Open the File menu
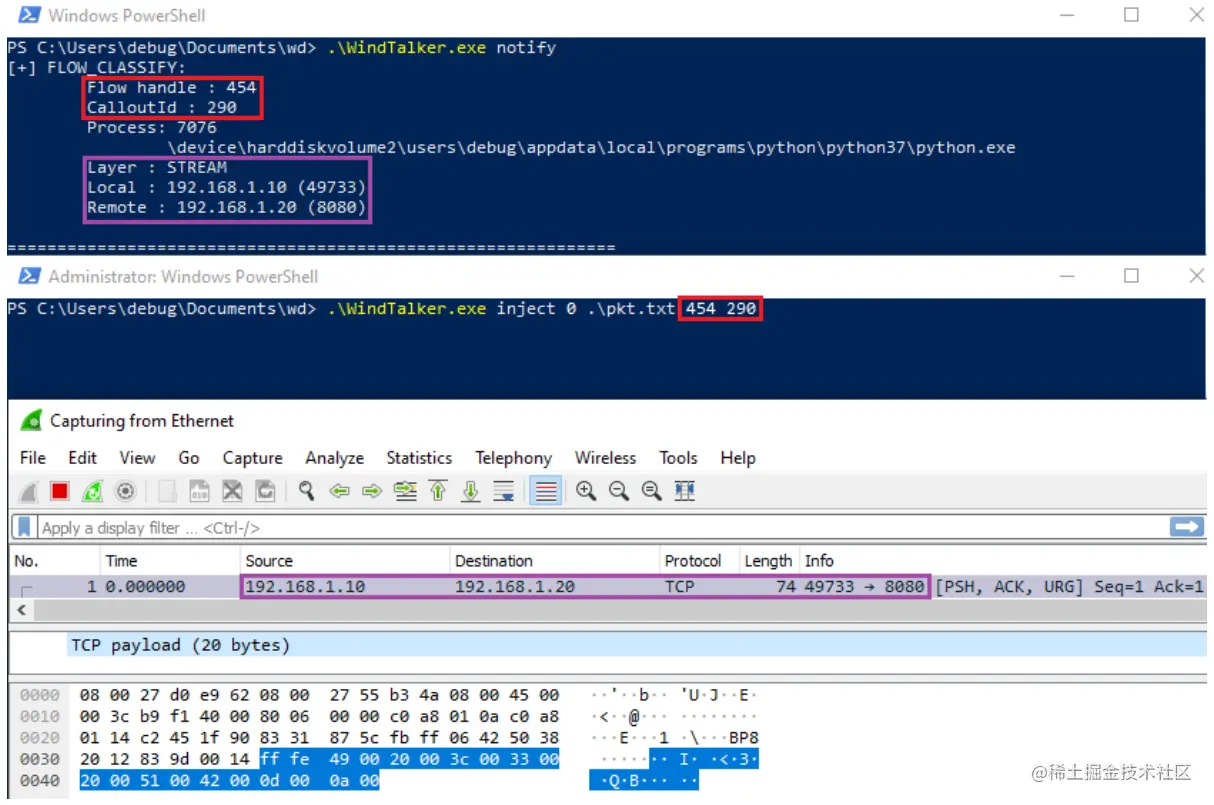The height and width of the screenshot is (805, 1214). [33, 457]
